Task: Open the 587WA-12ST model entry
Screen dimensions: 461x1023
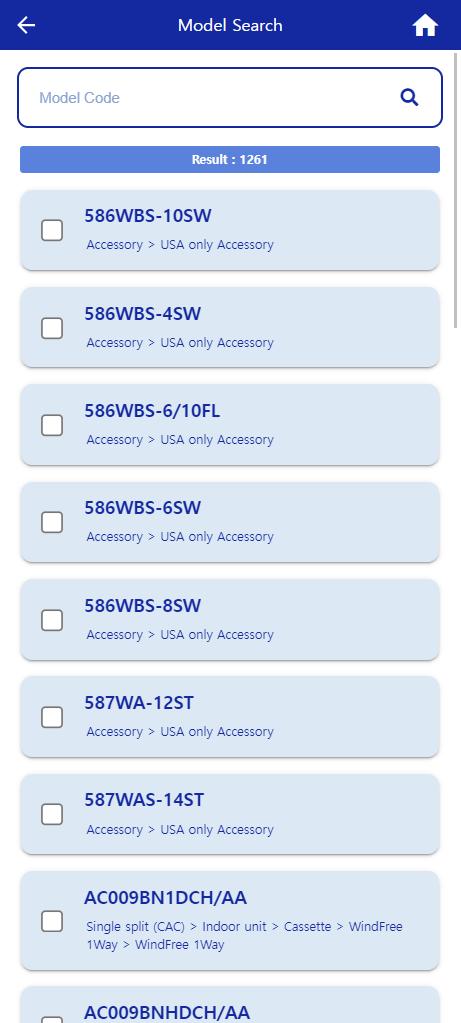Action: [x=139, y=703]
